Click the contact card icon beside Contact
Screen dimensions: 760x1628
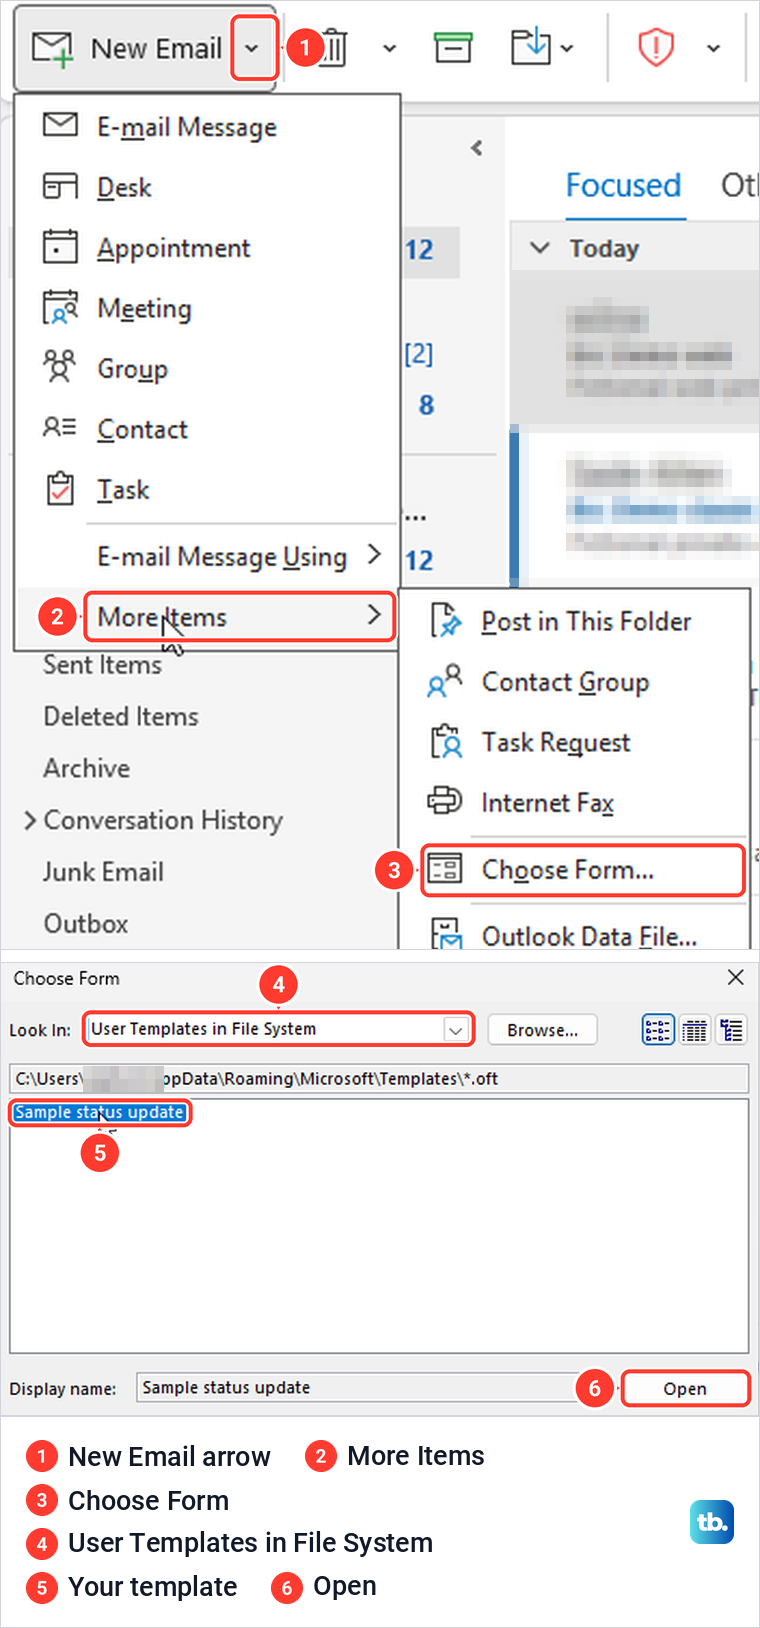[60, 427]
